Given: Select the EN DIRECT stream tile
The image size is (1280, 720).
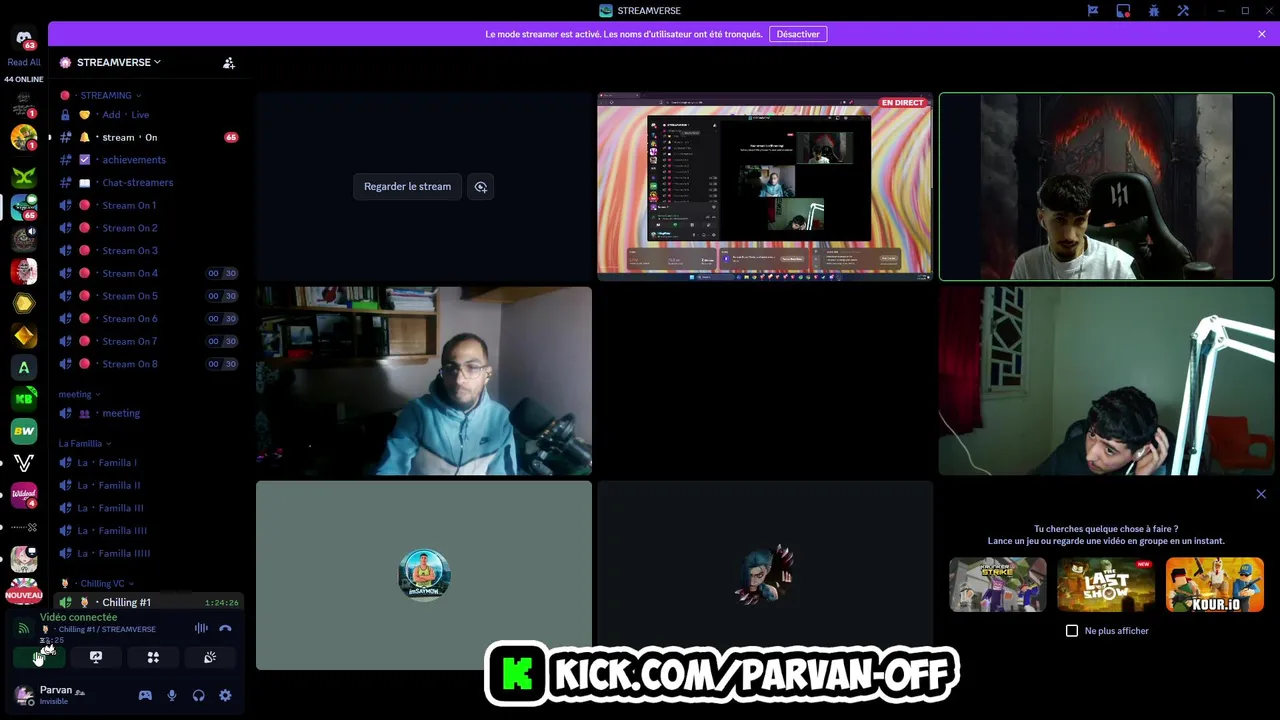Looking at the screenshot, I should click(765, 186).
